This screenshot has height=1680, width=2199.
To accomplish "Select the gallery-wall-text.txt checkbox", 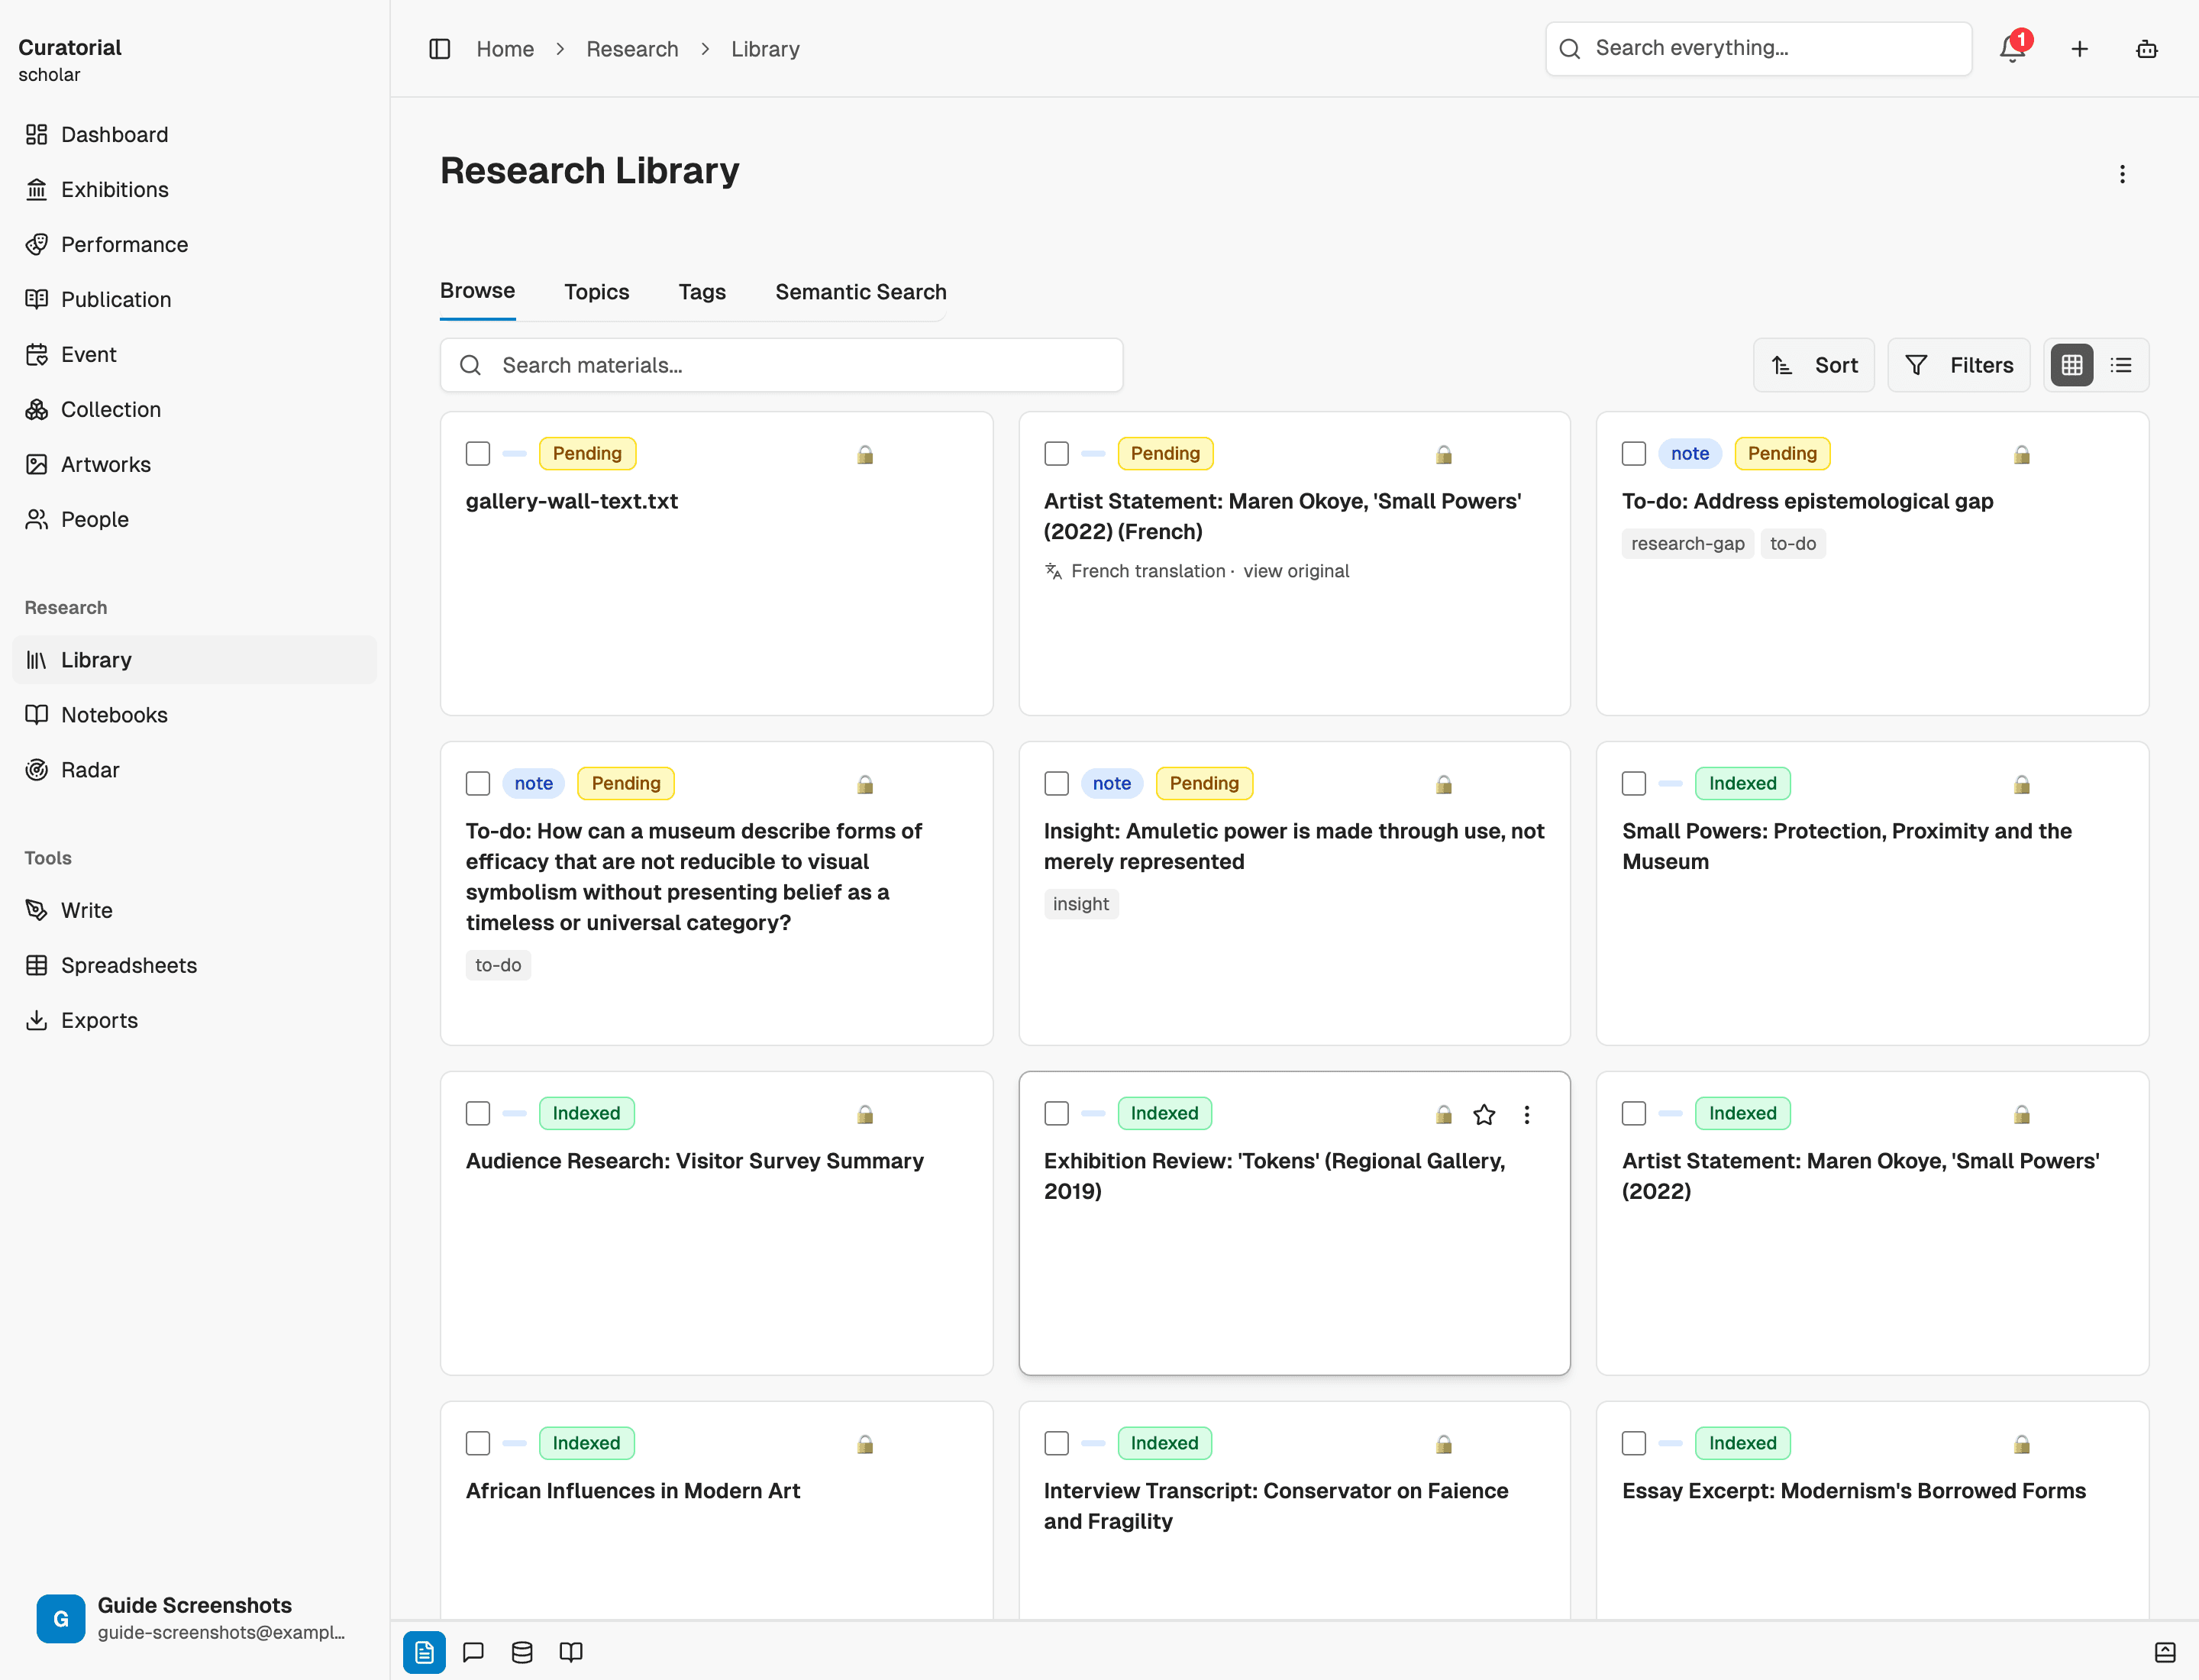I will point(478,454).
